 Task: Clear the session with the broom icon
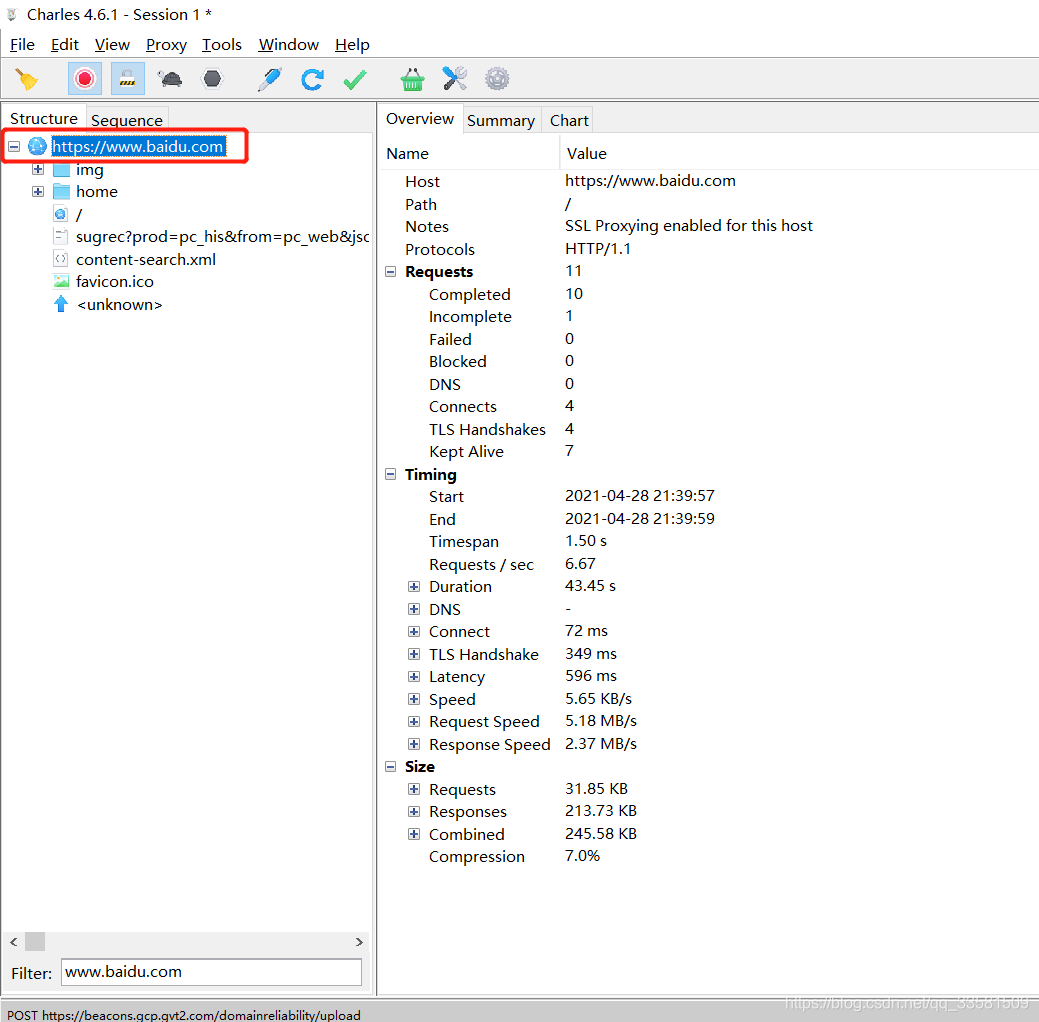tap(27, 79)
